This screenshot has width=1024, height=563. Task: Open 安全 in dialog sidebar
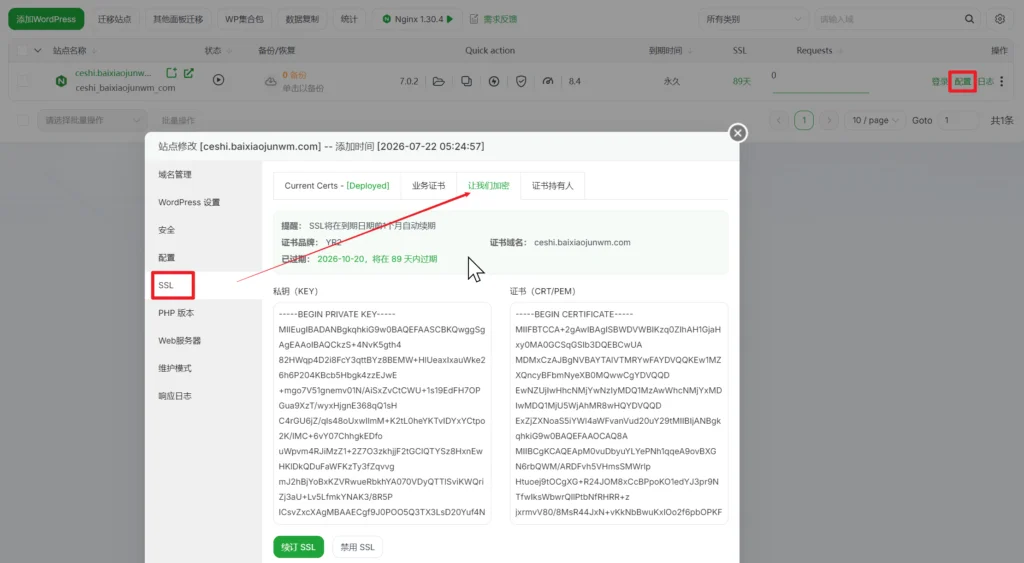[167, 230]
